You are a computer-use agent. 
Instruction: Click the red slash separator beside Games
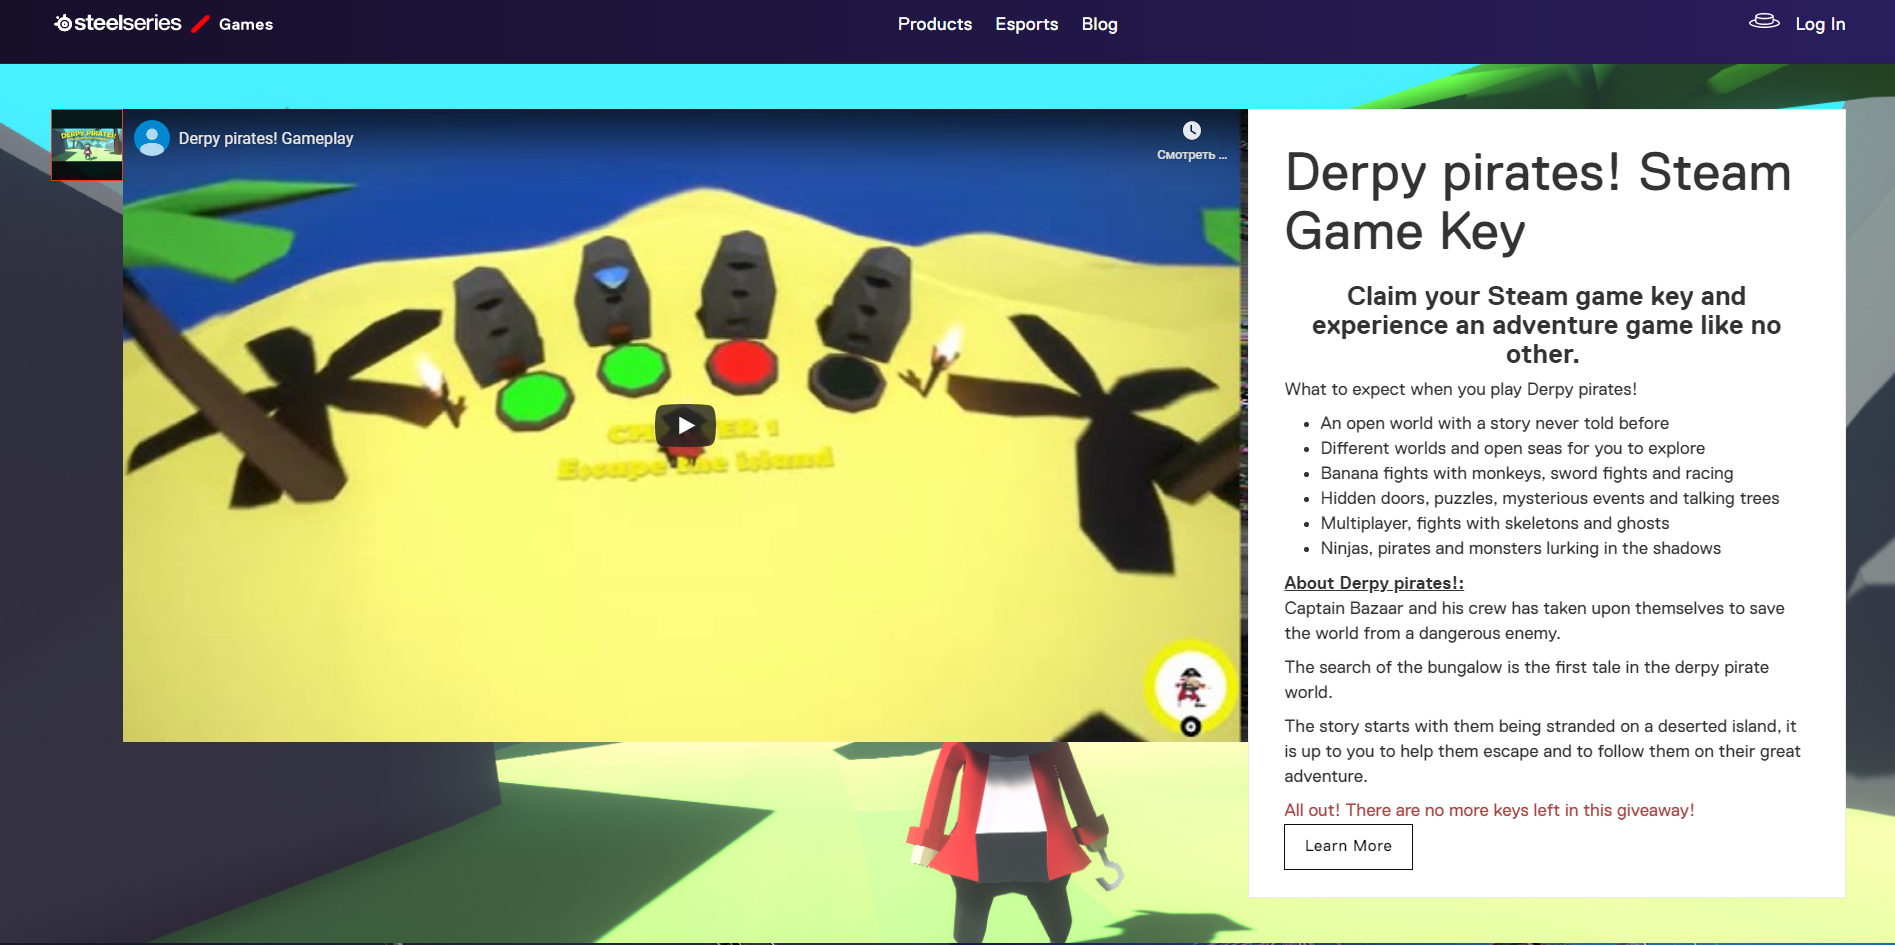point(200,24)
